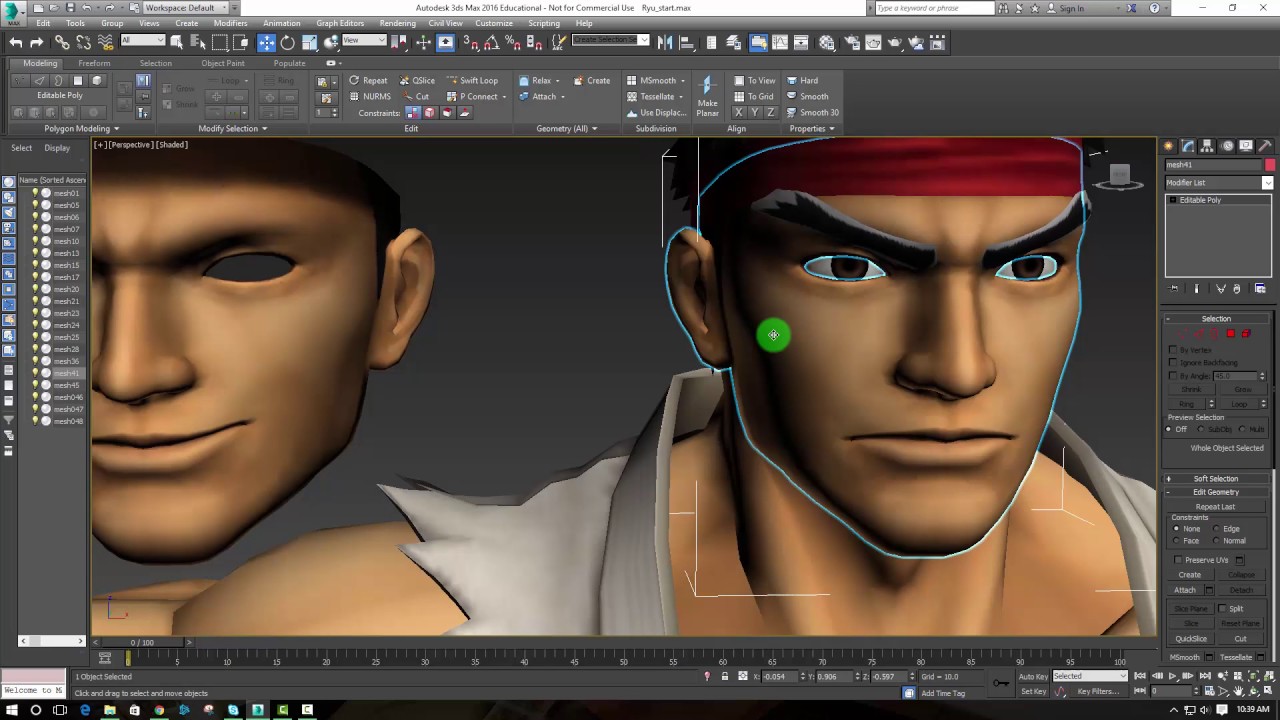Select the Cut tool in ribbon

tap(416, 97)
